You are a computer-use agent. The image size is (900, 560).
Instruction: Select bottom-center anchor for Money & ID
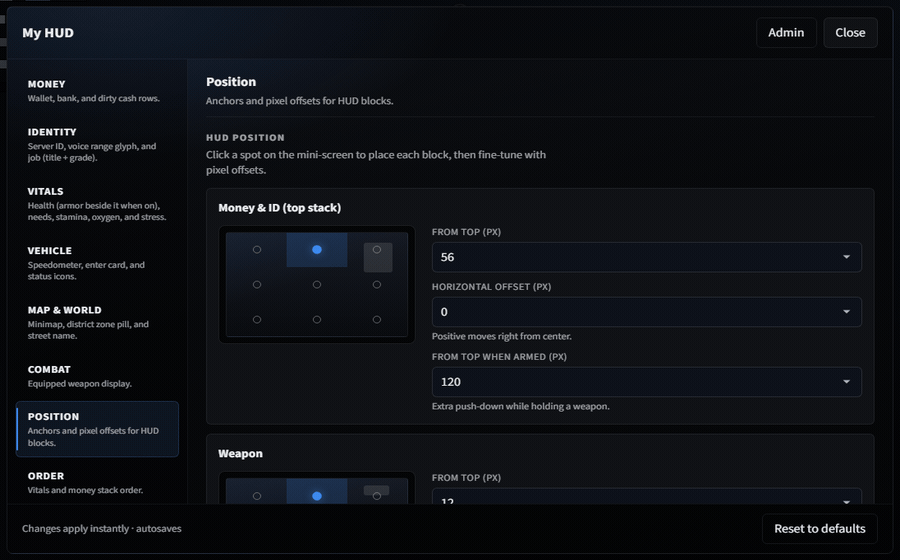tap(317, 320)
